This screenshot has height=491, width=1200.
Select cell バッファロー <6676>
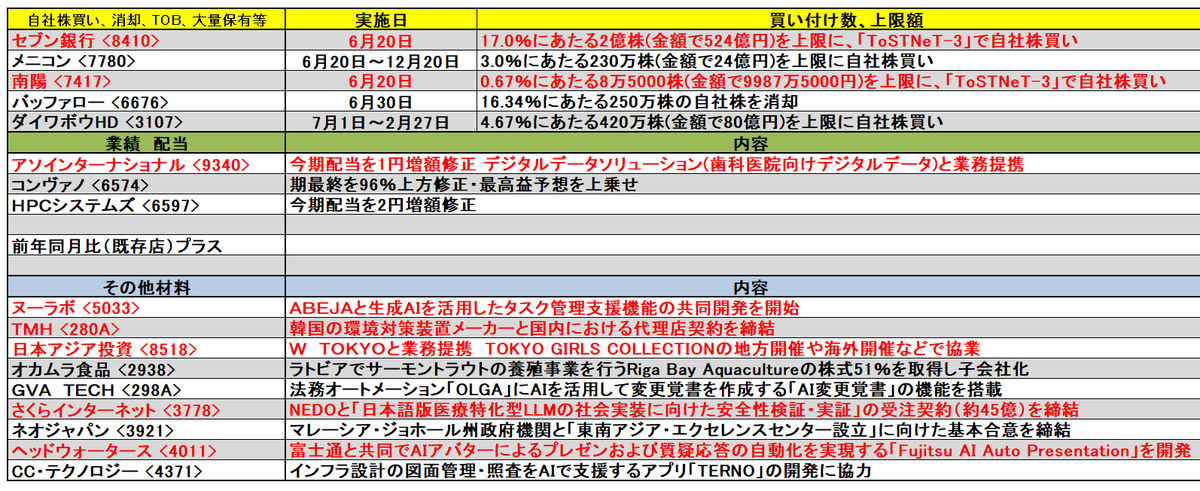pyautogui.click(x=146, y=102)
